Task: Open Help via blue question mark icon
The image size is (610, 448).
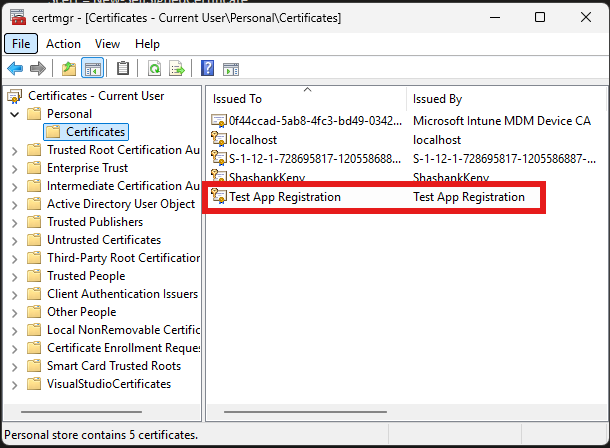Action: [207, 68]
